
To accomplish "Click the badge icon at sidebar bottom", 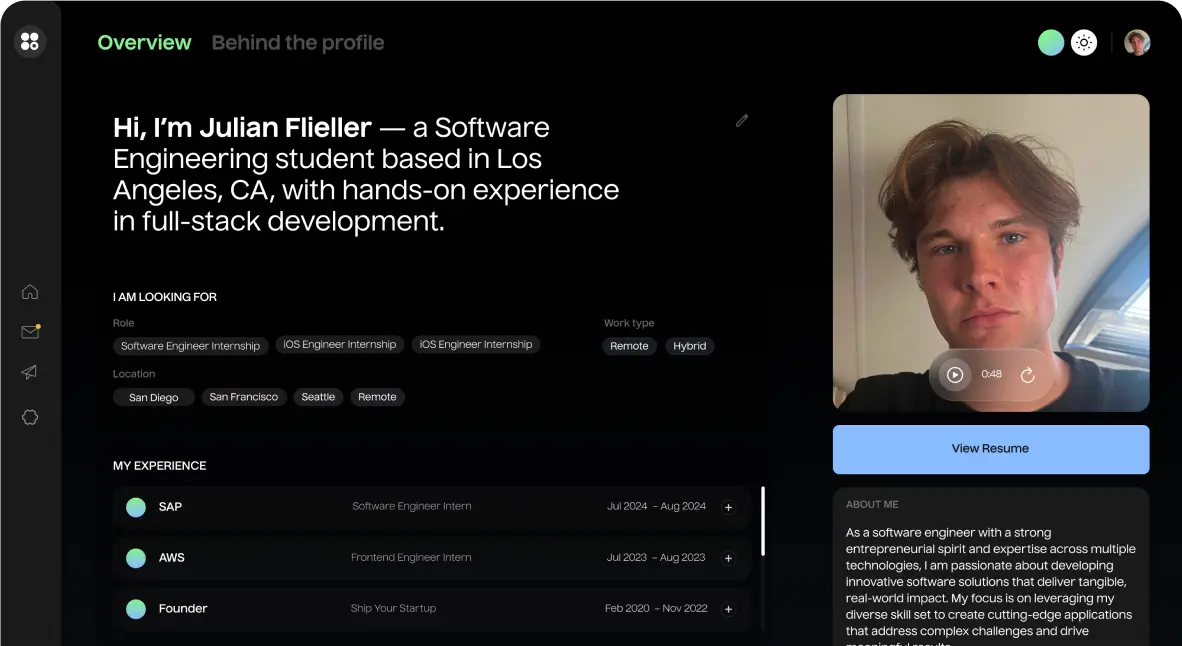I will click(x=30, y=417).
